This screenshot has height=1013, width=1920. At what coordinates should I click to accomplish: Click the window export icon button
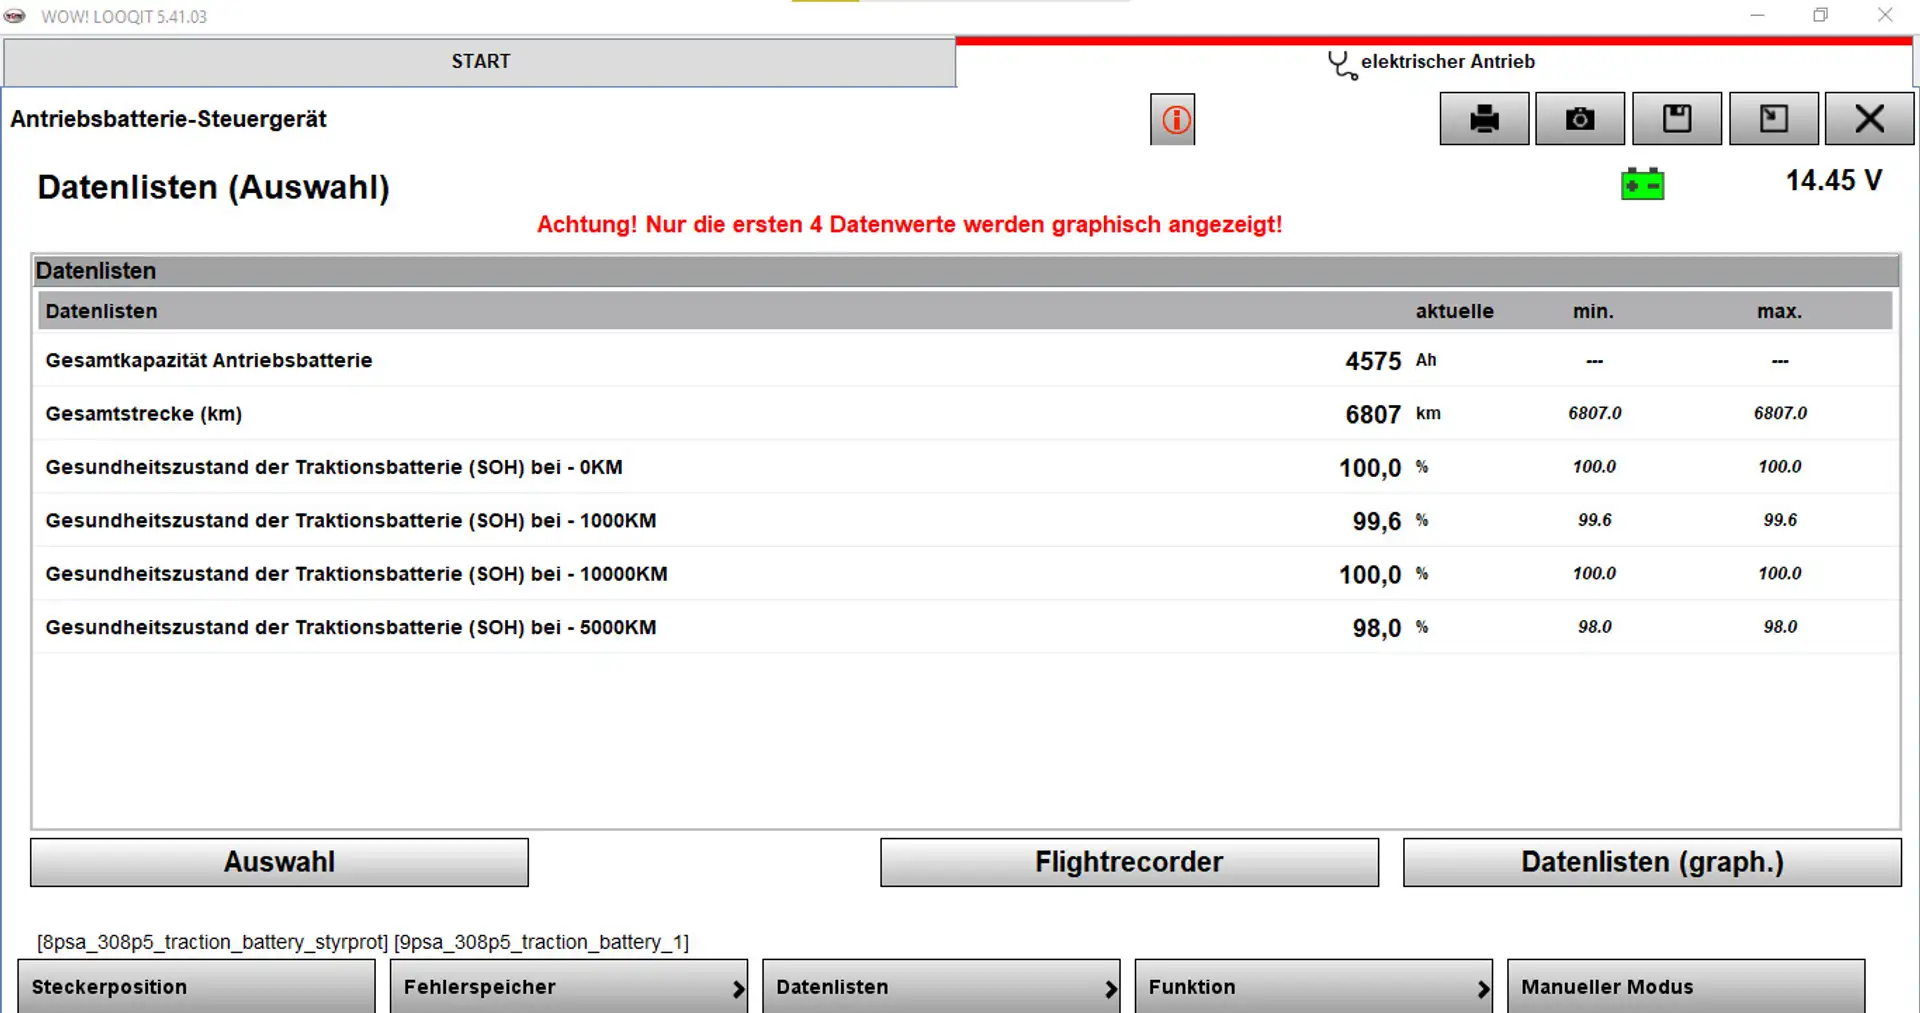(x=1773, y=119)
